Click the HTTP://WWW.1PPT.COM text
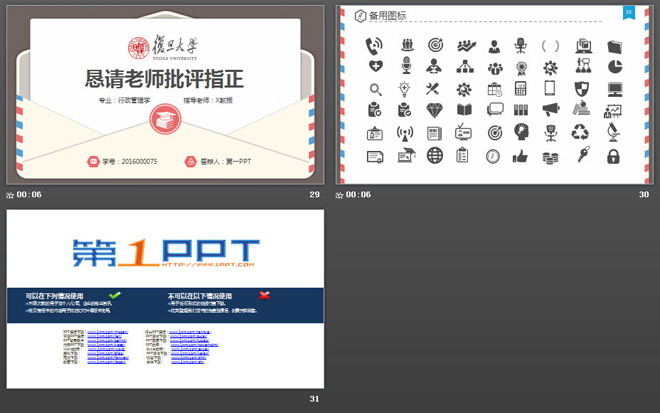This screenshot has width=660, height=413. [x=208, y=265]
